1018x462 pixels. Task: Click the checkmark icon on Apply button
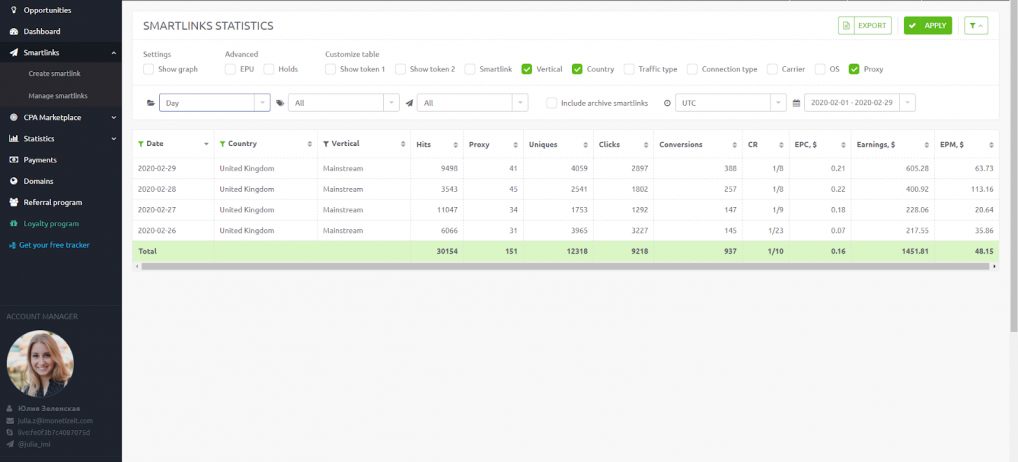point(912,25)
